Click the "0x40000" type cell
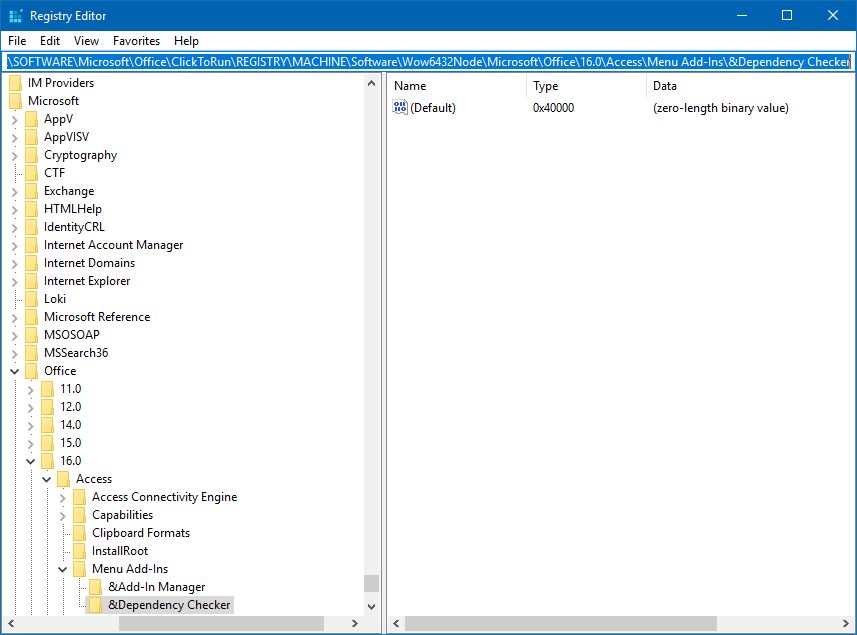This screenshot has height=635, width=857. tap(553, 108)
